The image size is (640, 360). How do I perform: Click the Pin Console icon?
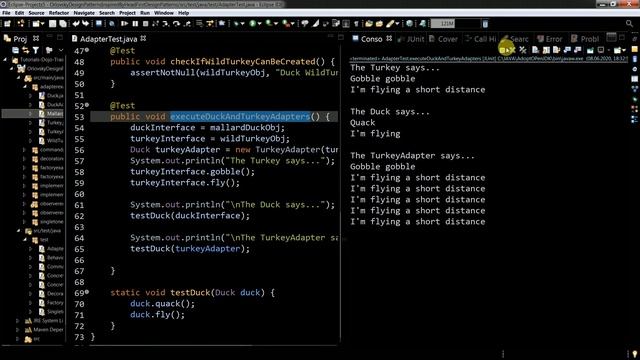tap(590, 50)
